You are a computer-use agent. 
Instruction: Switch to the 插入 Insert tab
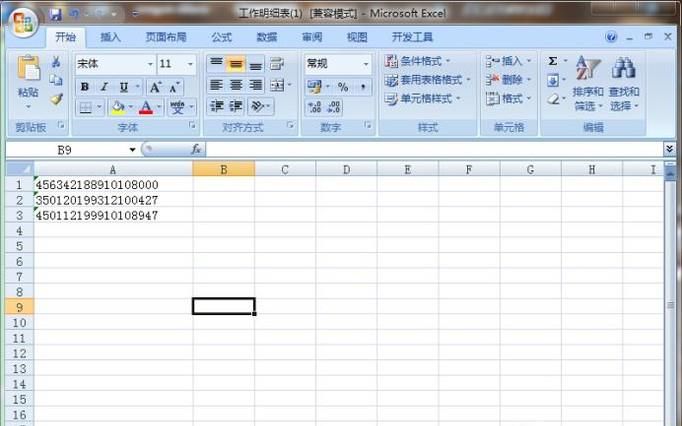pos(110,37)
